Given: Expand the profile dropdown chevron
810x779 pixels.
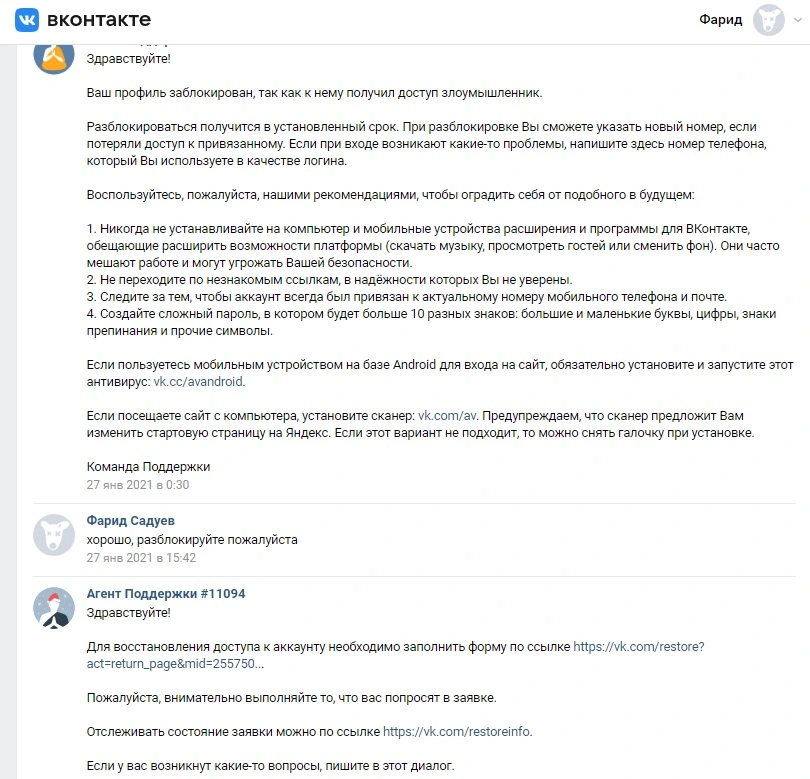Looking at the screenshot, I should (798, 20).
